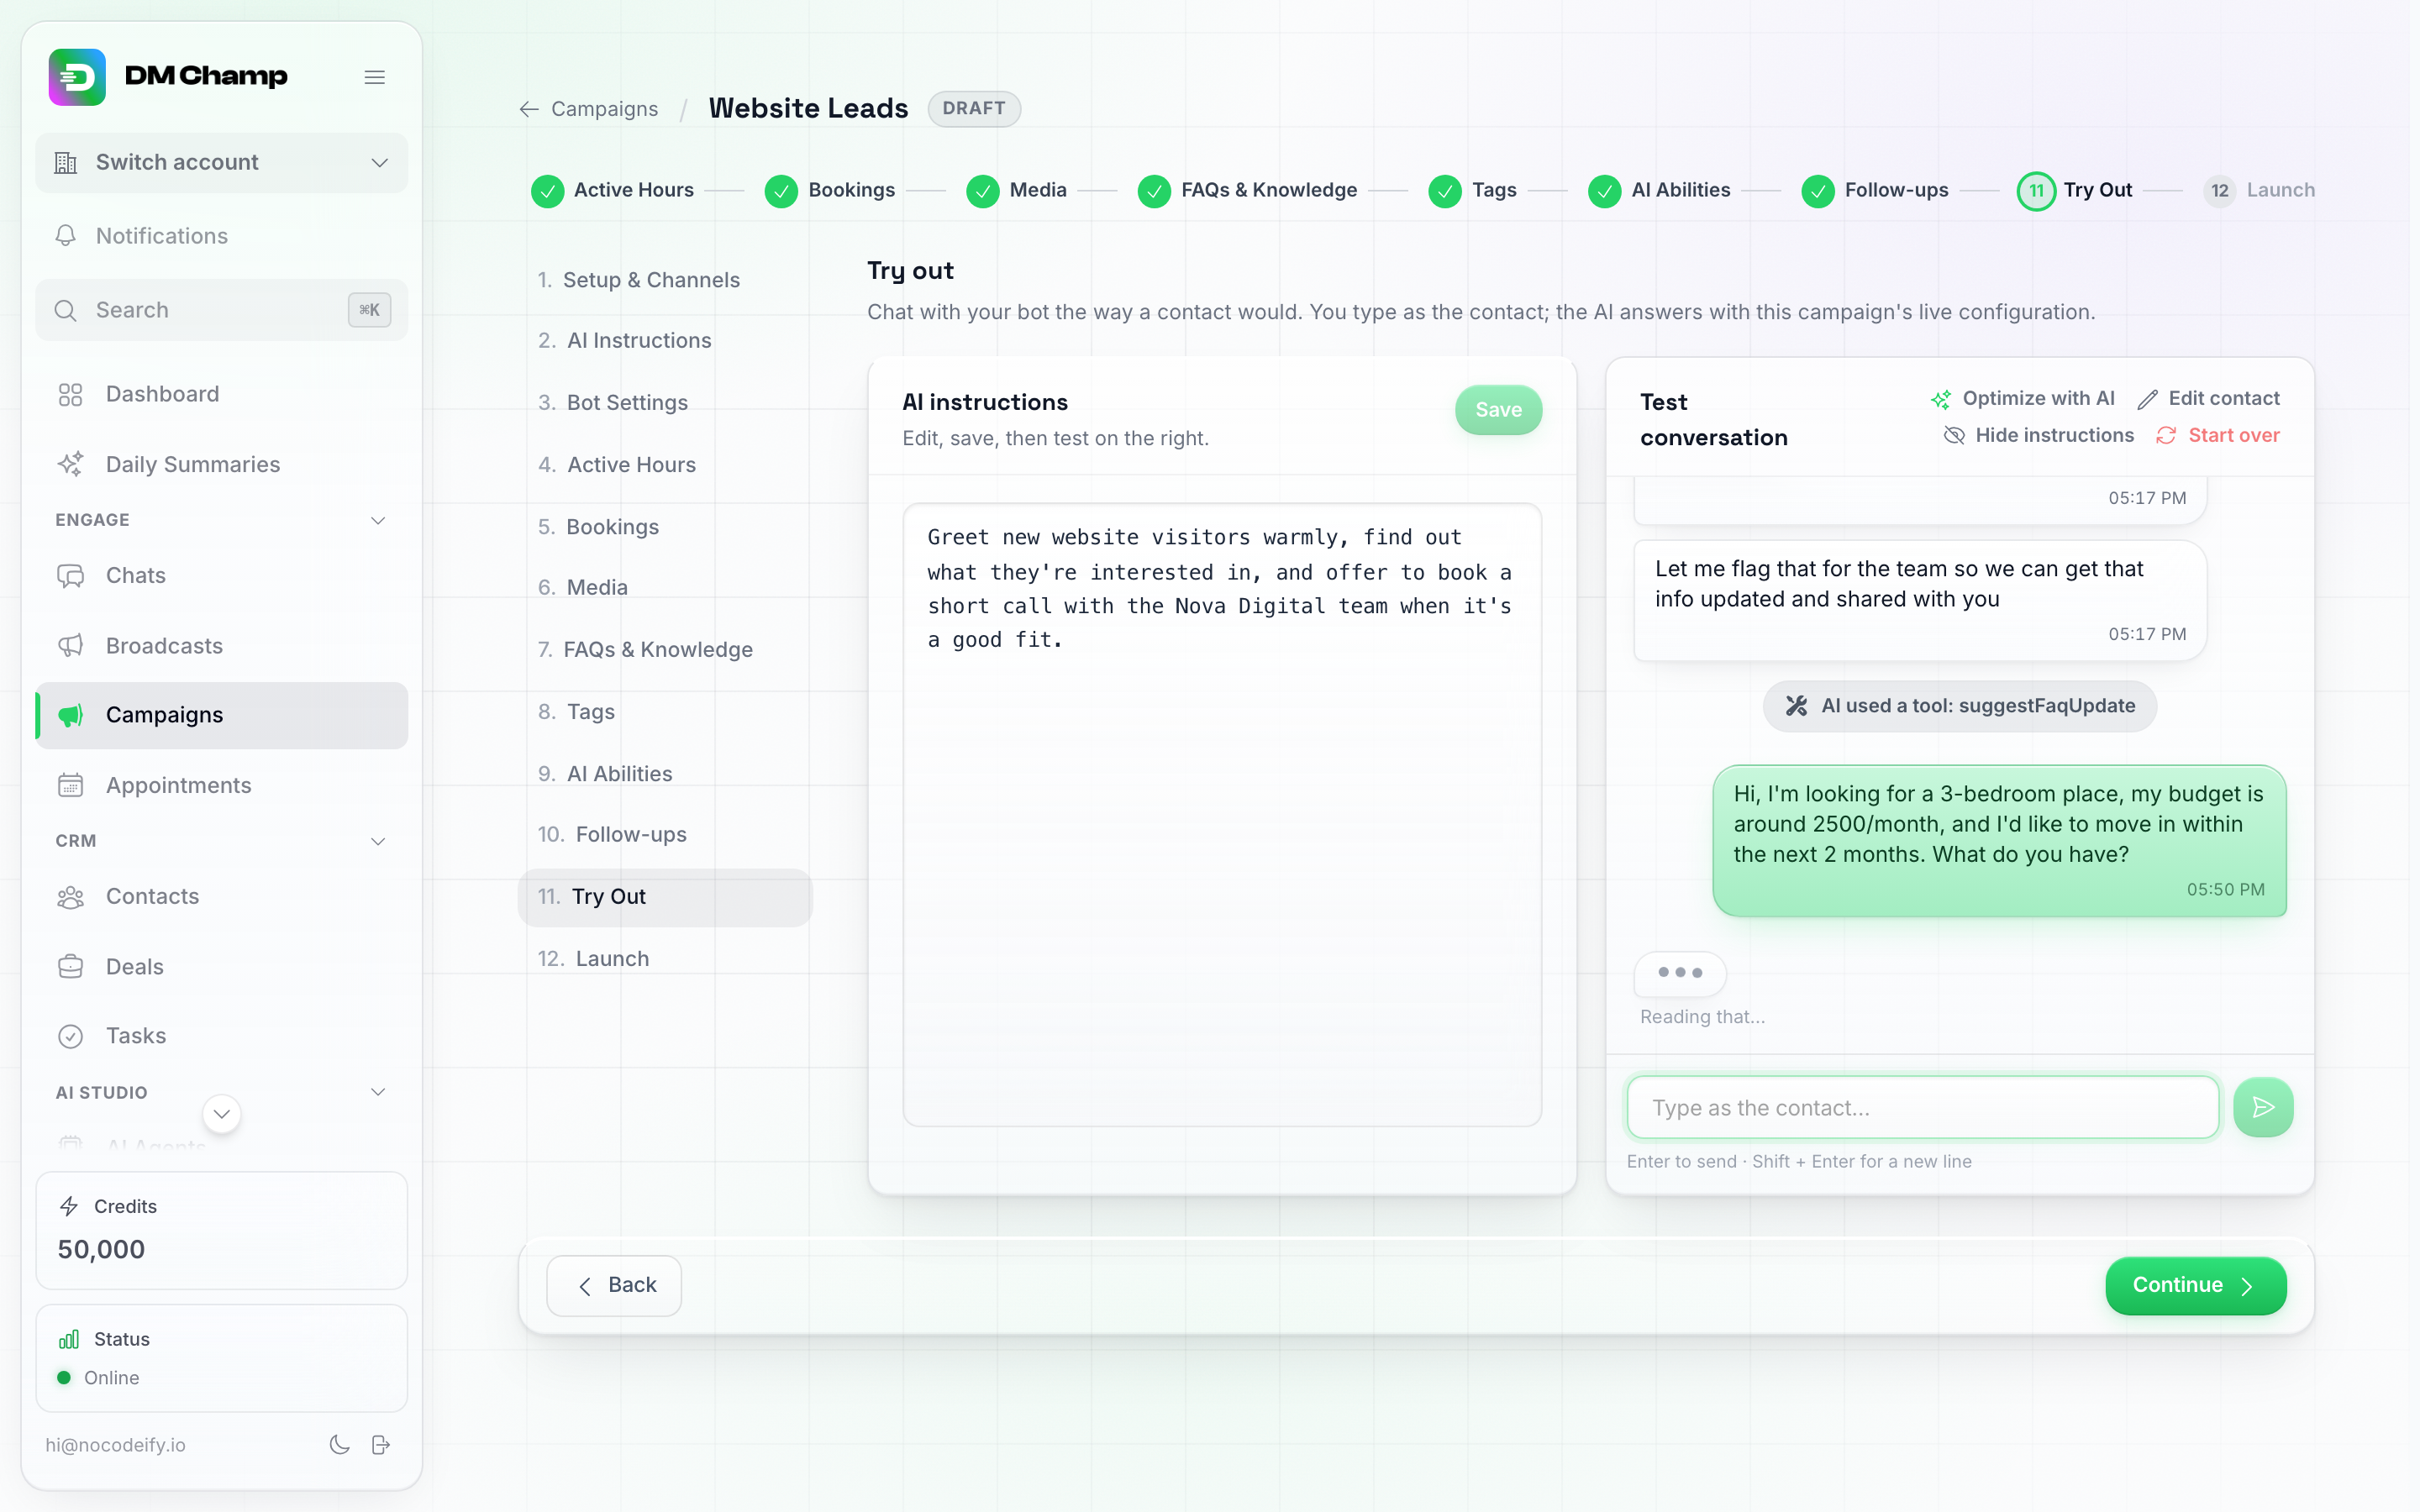The width and height of the screenshot is (2420, 1512).
Task: Collapse sidebar with the hamburger menu icon
Action: coord(375,77)
